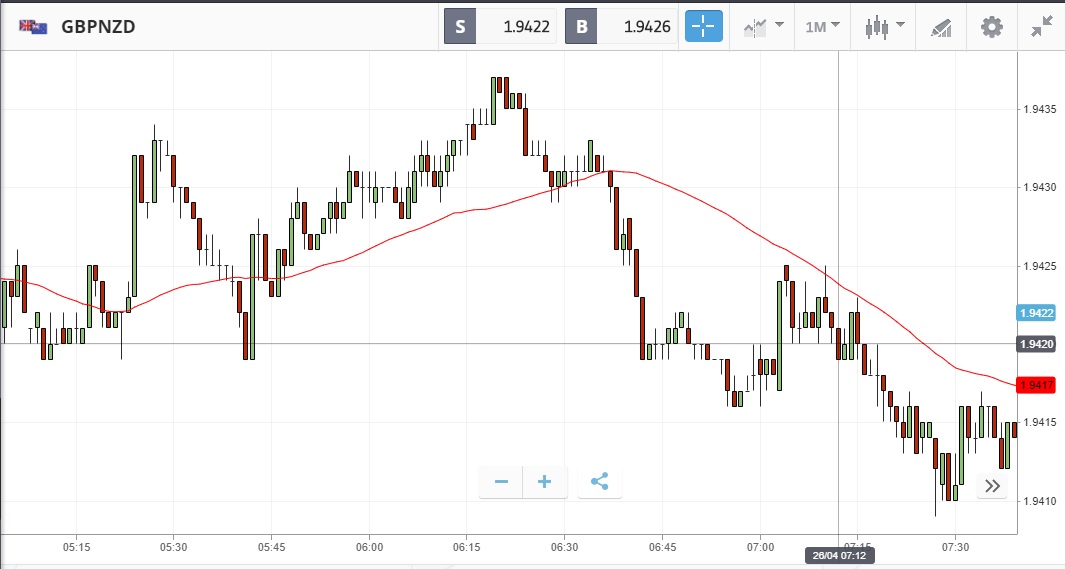Open chart settings gear

pos(991,27)
